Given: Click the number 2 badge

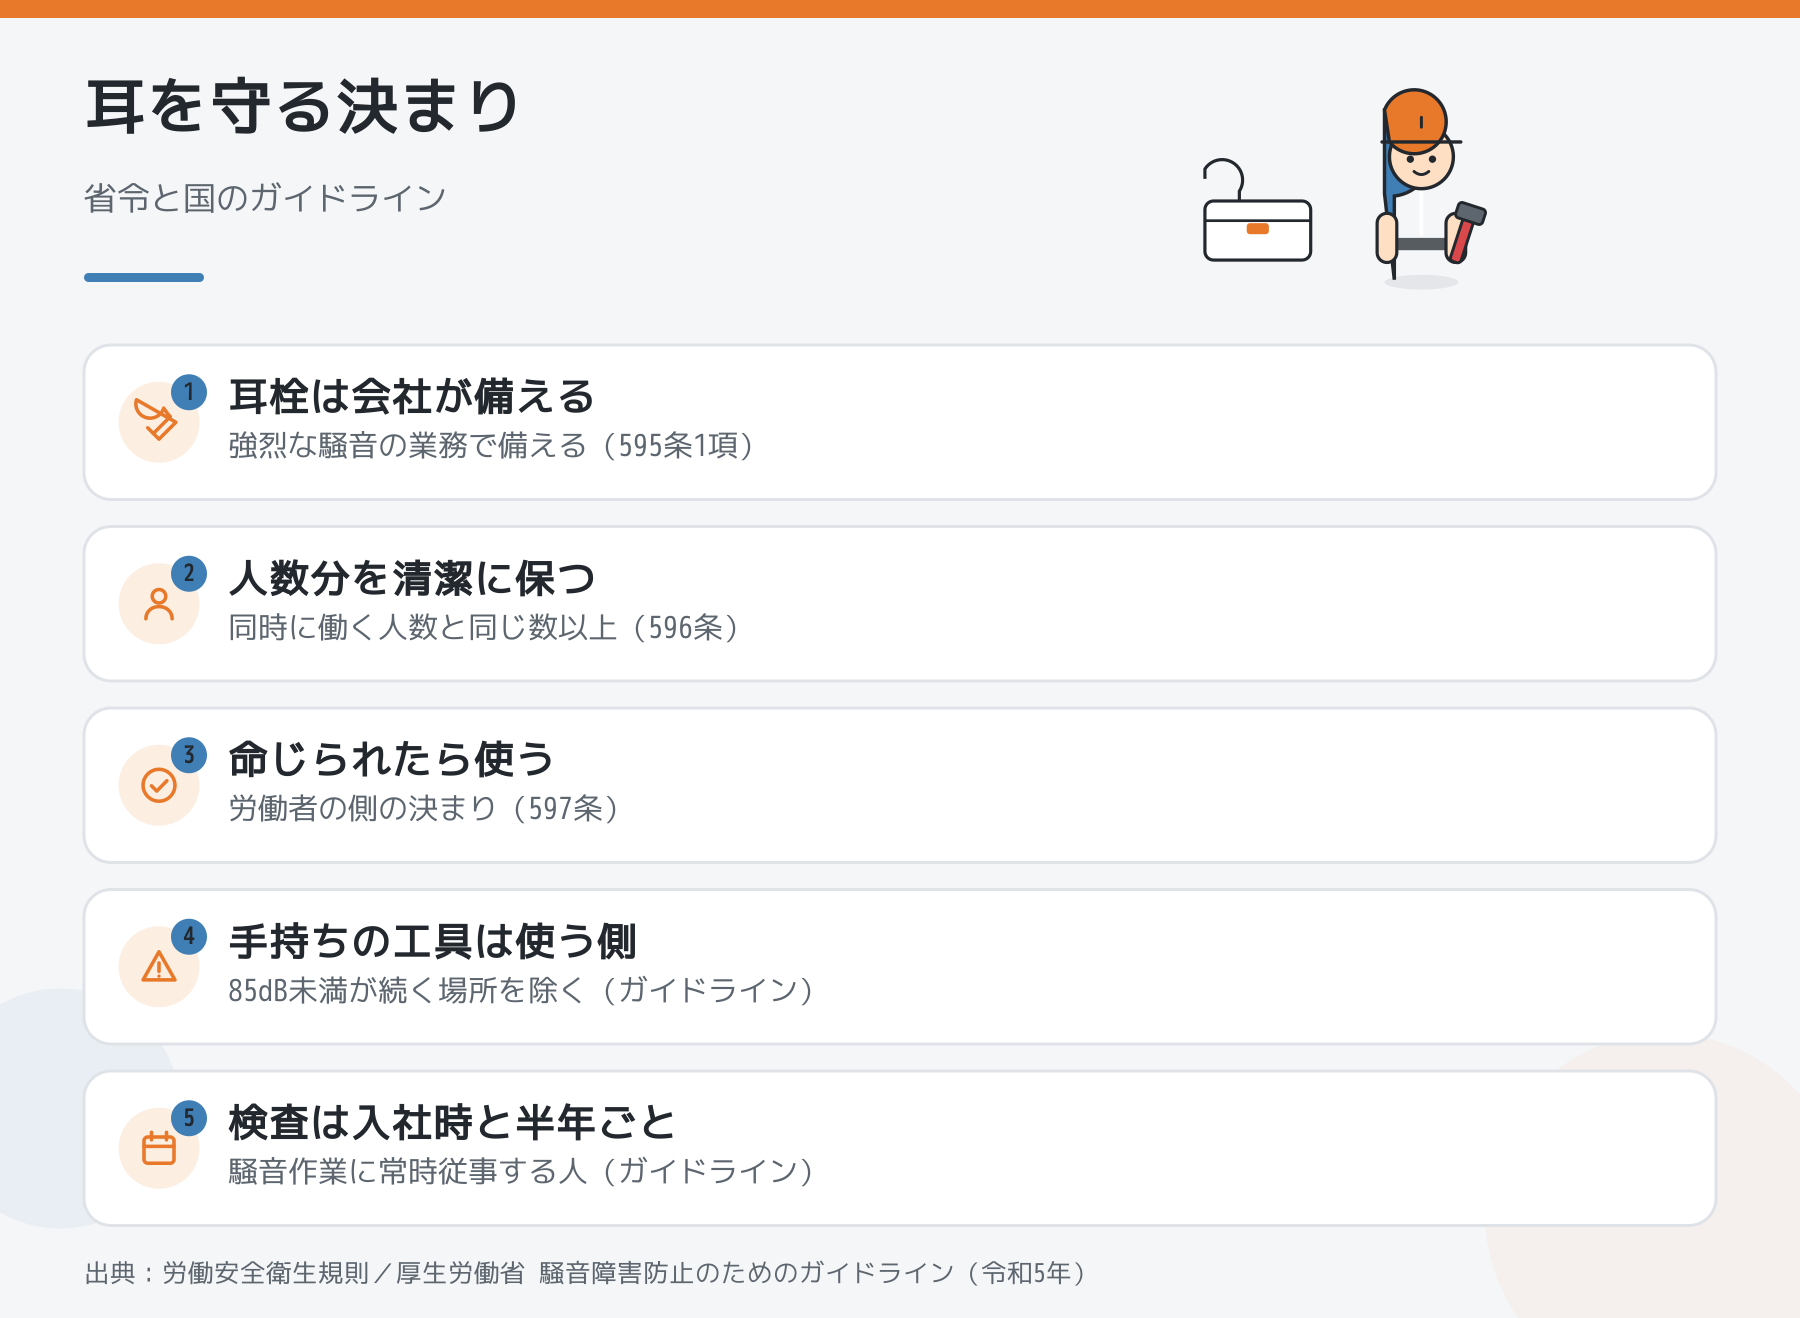Looking at the screenshot, I should click(x=189, y=574).
